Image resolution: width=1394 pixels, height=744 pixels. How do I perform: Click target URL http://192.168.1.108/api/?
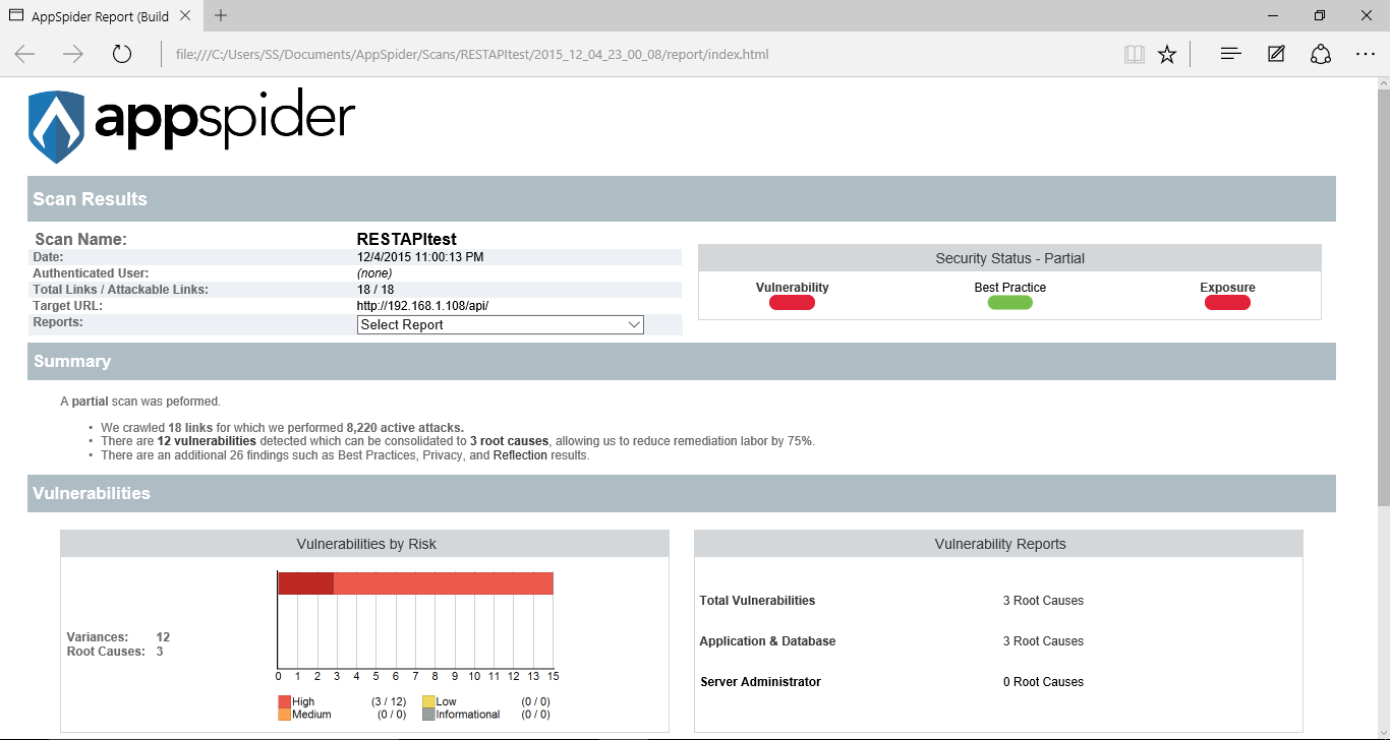click(423, 306)
